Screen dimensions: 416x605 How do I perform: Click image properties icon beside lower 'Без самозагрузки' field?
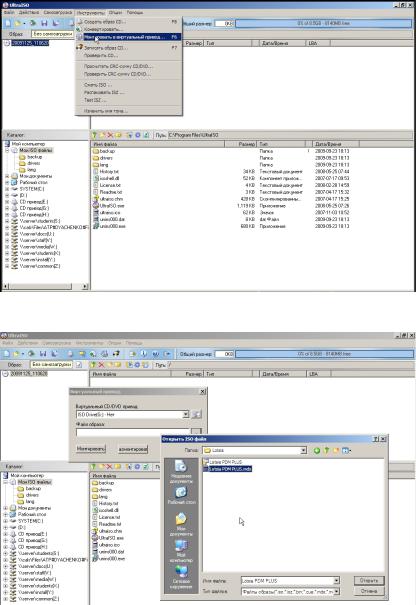(x=79, y=365)
